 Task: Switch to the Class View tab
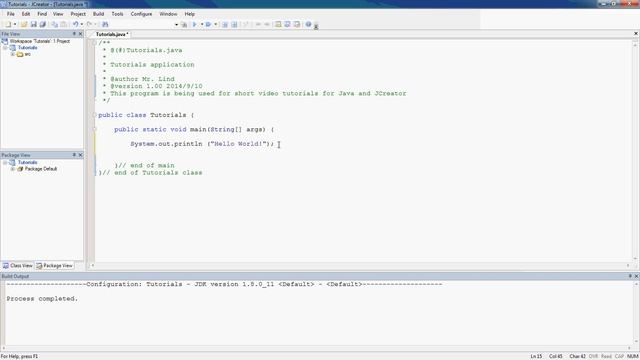(x=18, y=266)
